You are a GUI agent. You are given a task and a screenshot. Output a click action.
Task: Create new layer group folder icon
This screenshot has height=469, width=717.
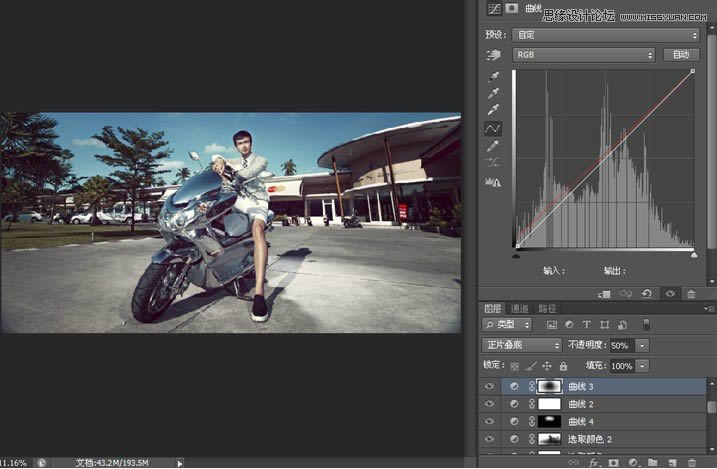click(653, 463)
